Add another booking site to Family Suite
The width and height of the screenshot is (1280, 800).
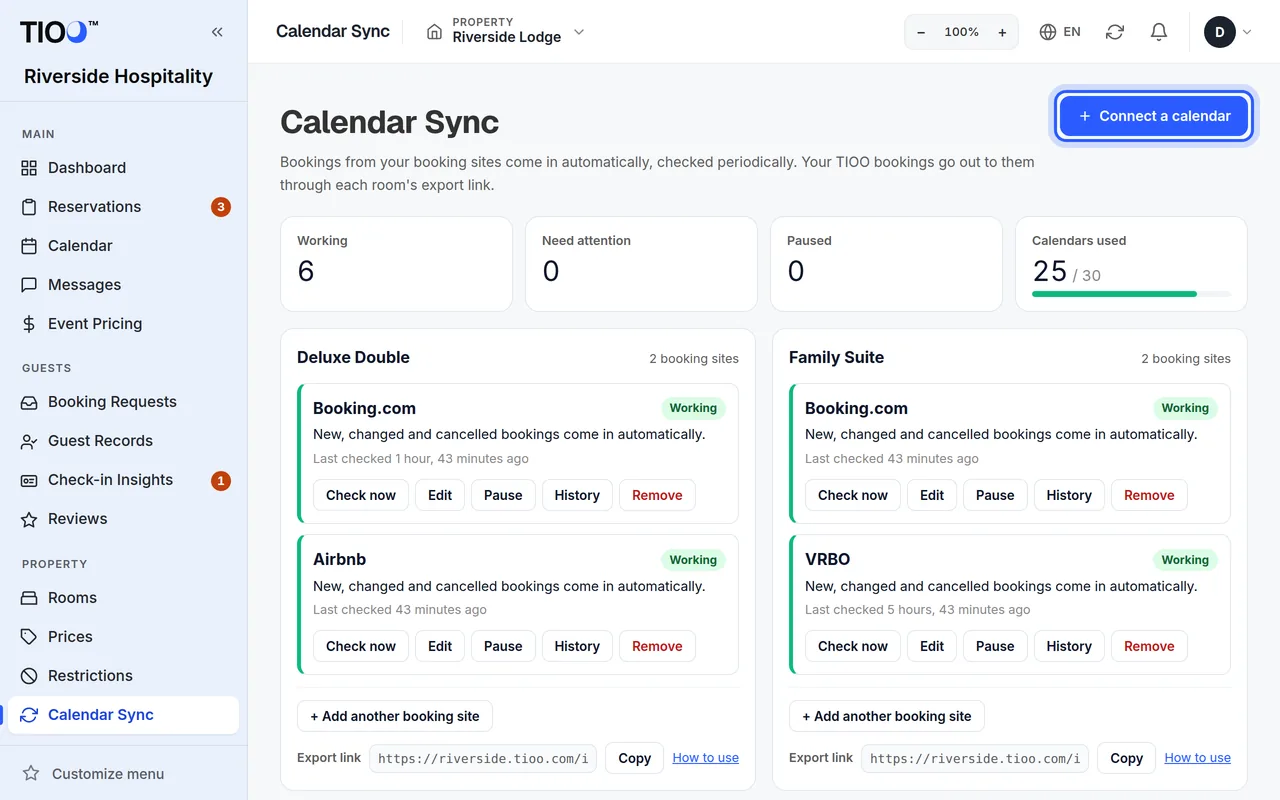(x=887, y=716)
